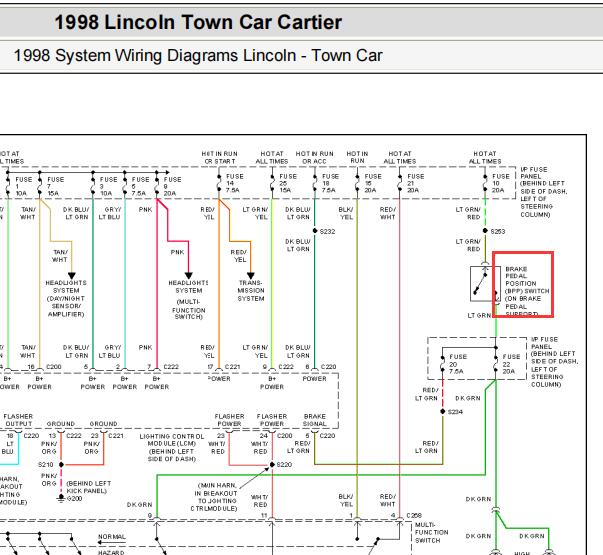
Task: Select the Fuse 18 7.5A label
Action: click(x=330, y=183)
